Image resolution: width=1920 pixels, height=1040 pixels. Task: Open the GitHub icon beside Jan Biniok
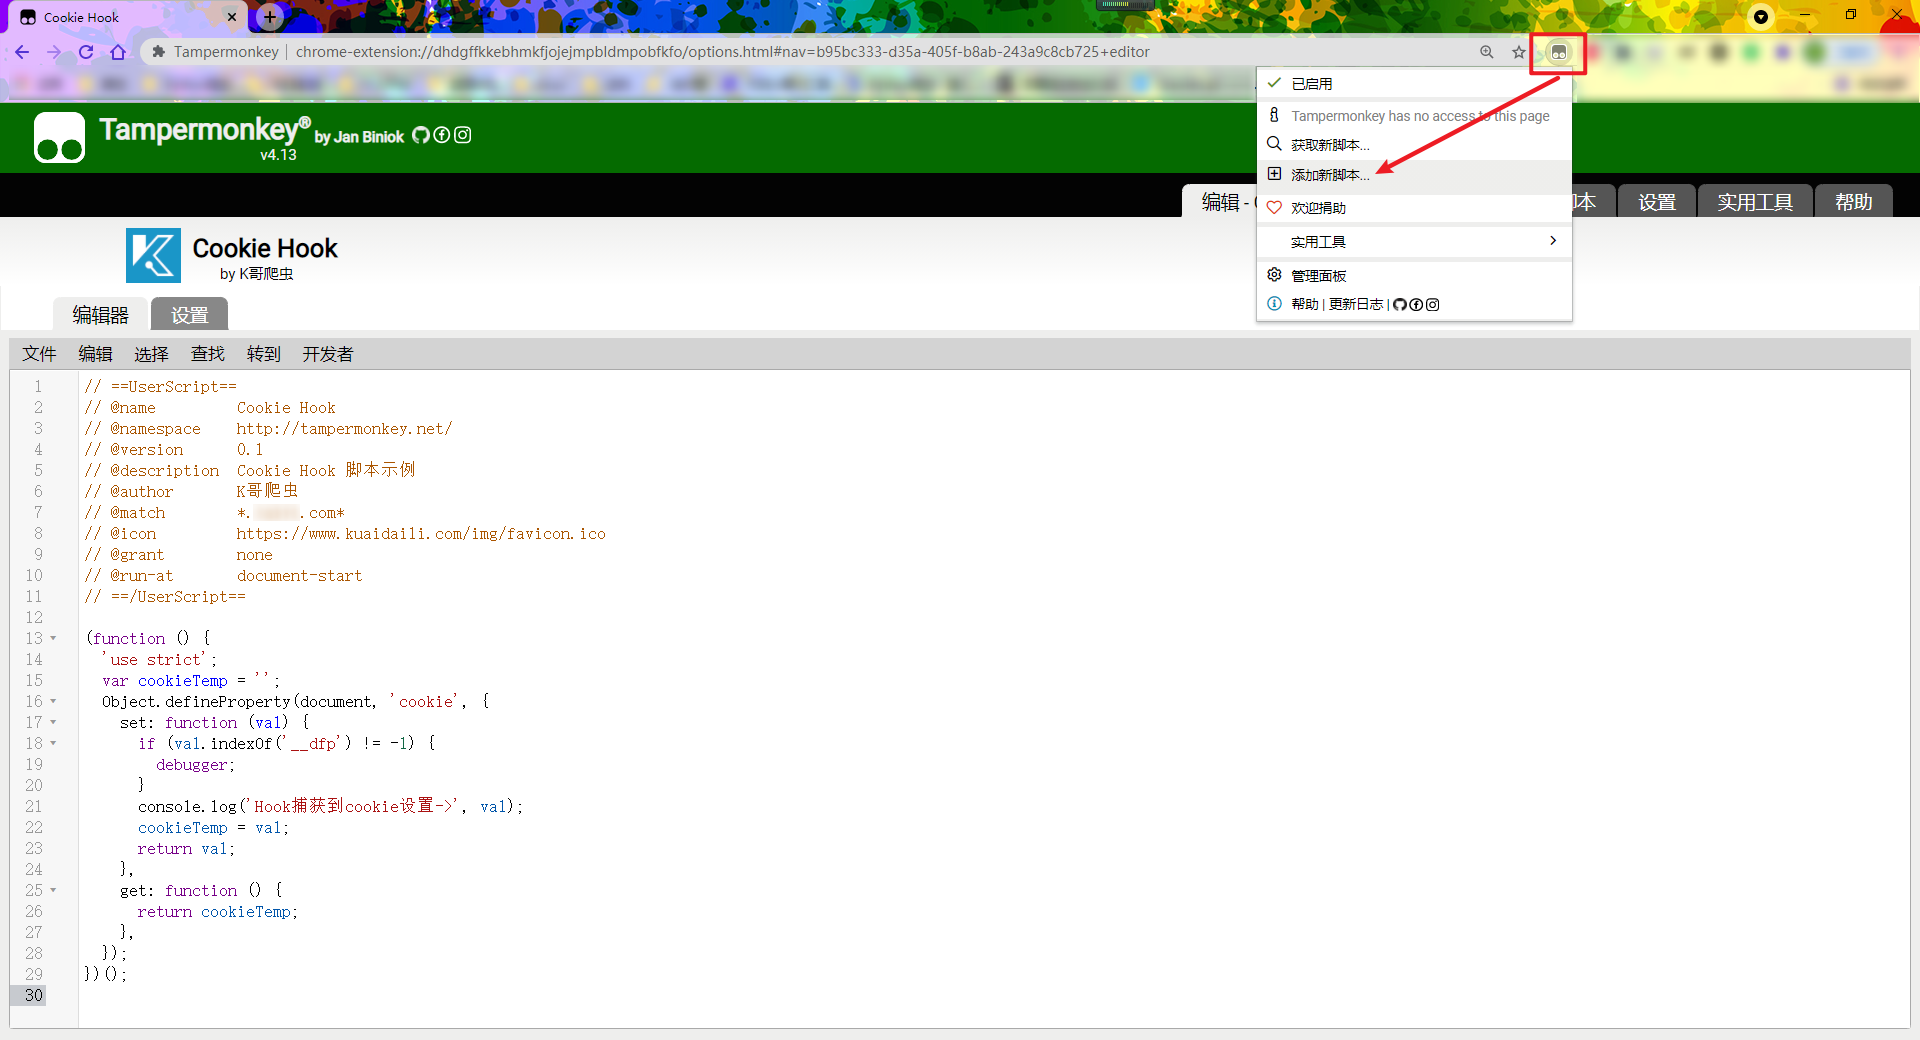(421, 135)
